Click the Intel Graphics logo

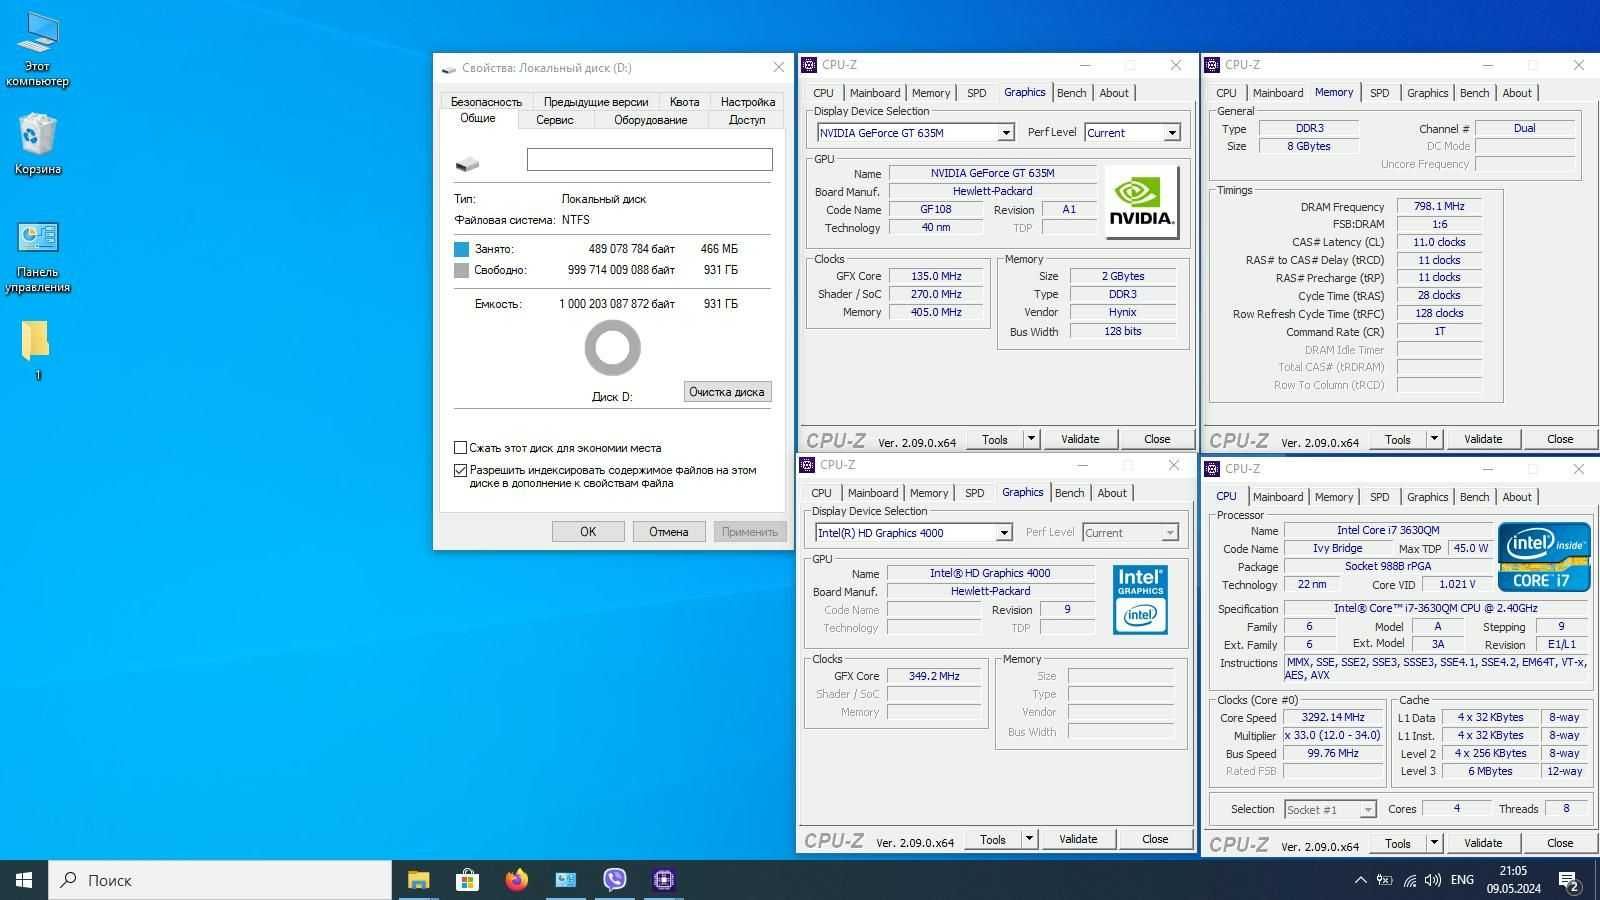coord(1140,600)
